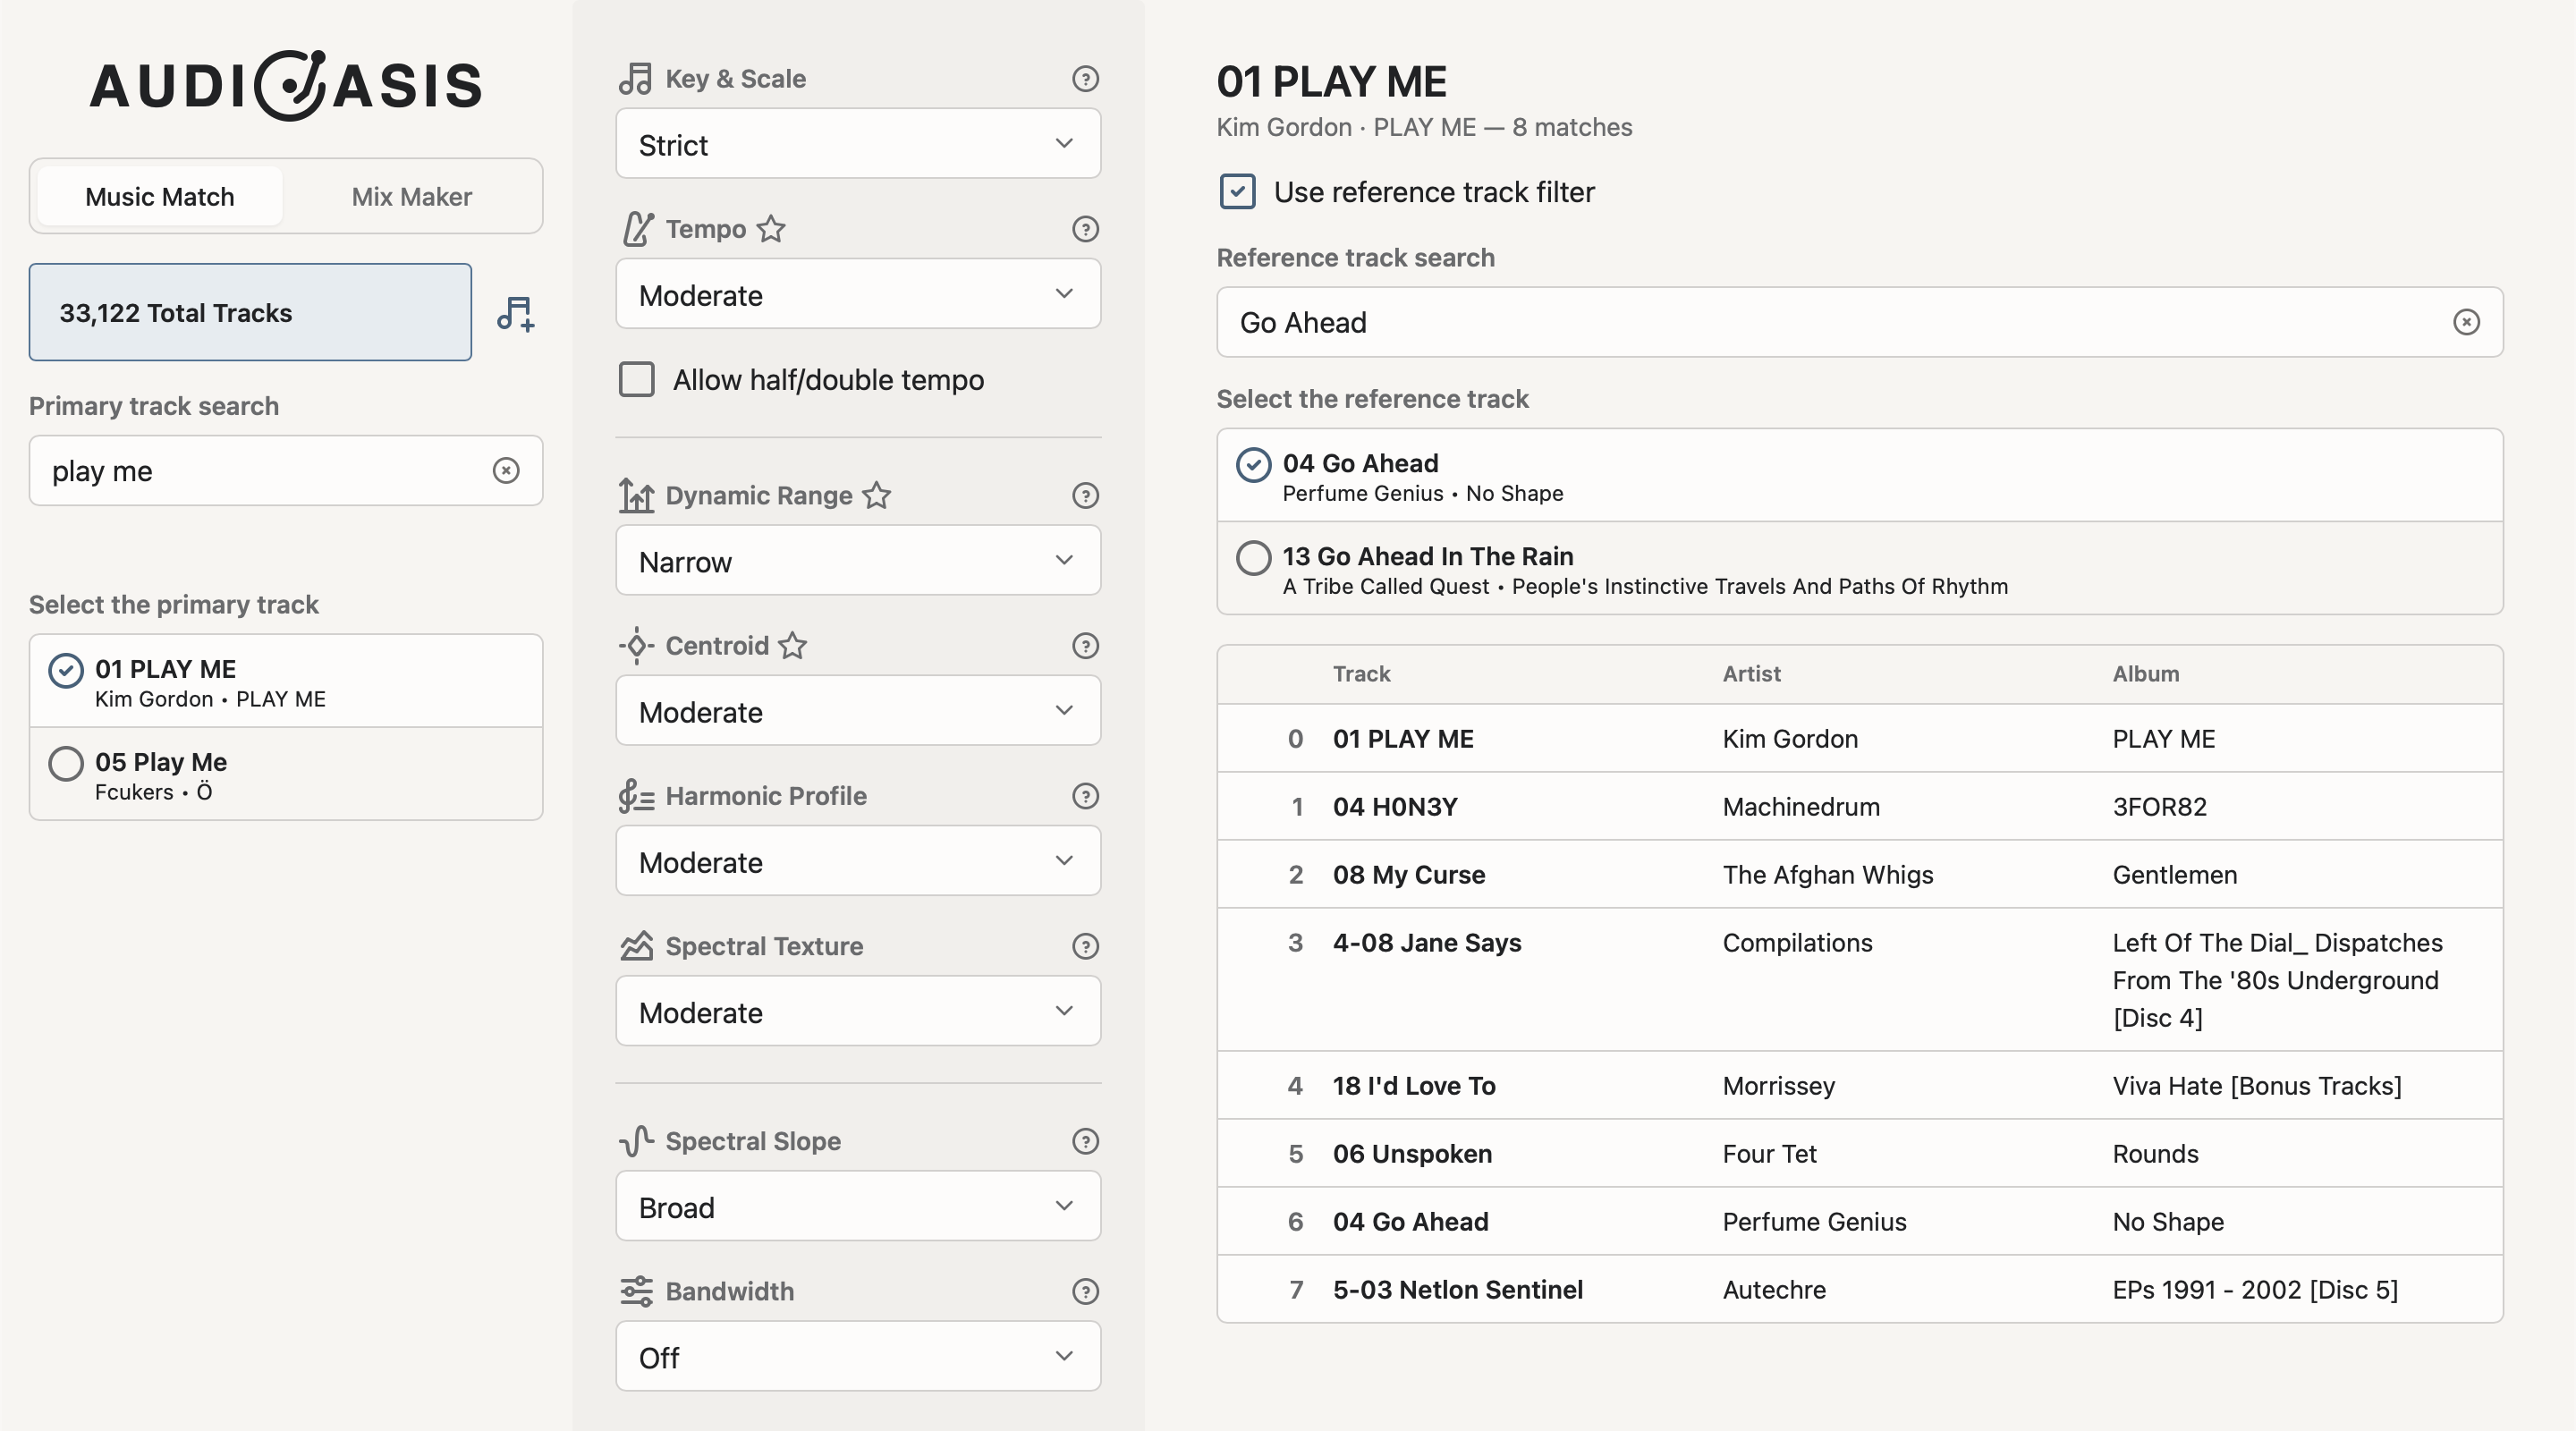
Task: Open the Tempo Moderate dropdown
Action: click(x=858, y=294)
